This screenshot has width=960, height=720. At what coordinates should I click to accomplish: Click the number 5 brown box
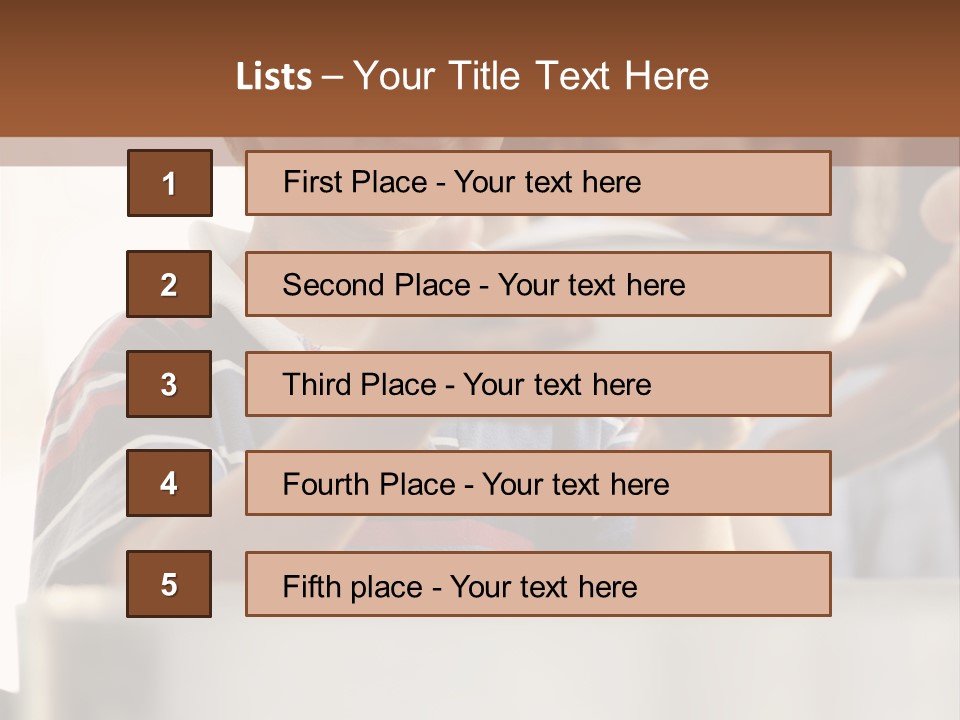coord(169,584)
